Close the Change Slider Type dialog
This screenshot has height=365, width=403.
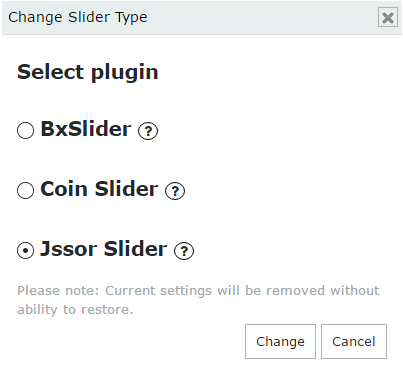[x=388, y=17]
